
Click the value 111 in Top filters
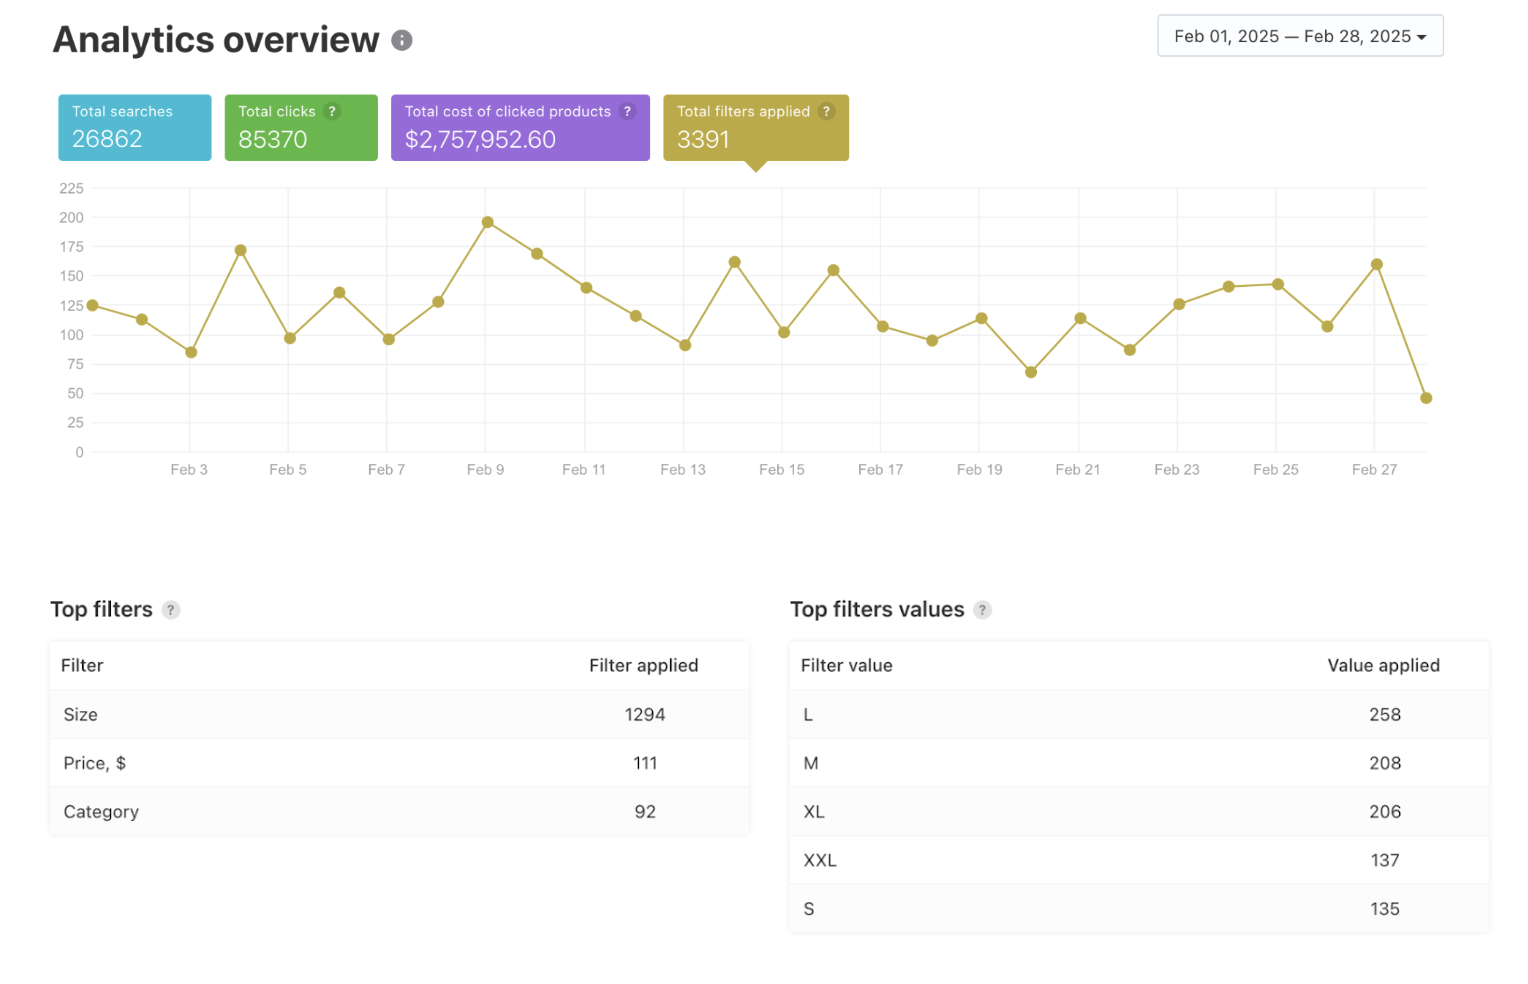point(645,763)
